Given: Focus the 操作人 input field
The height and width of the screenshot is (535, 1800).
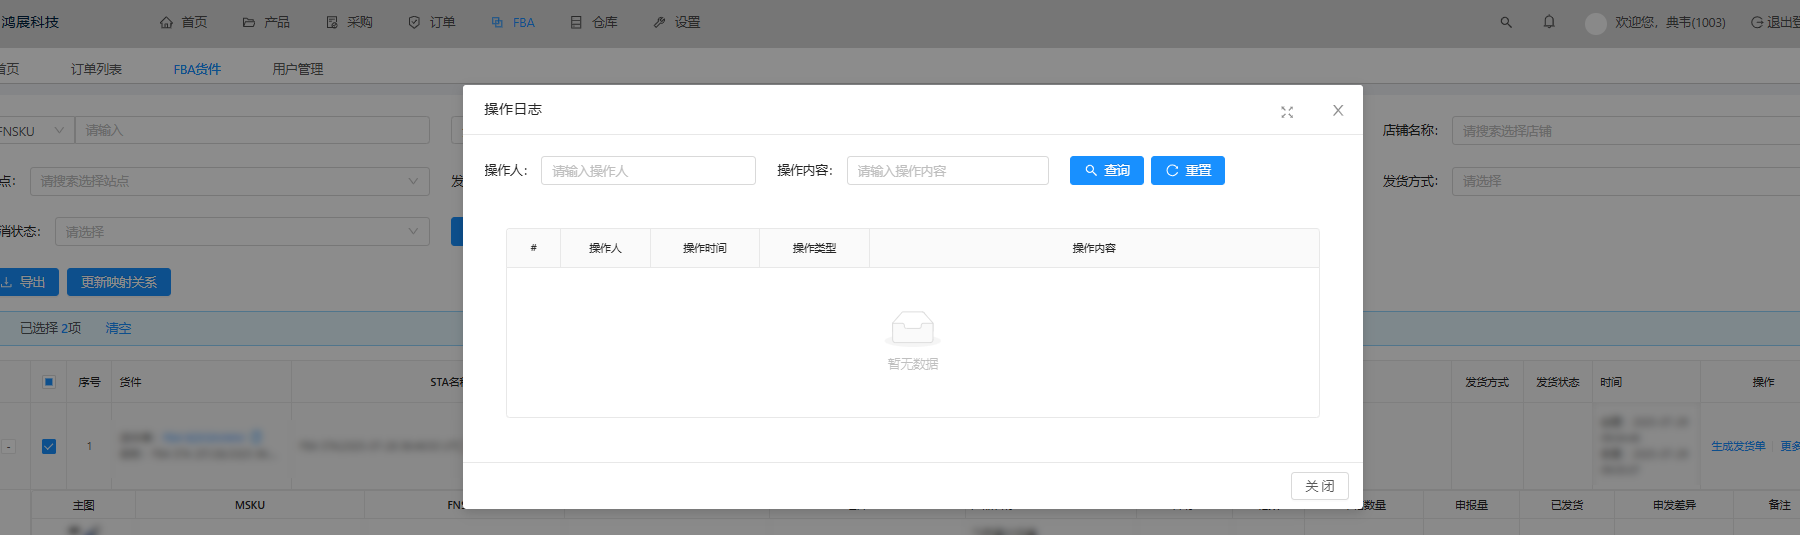Looking at the screenshot, I should (648, 171).
